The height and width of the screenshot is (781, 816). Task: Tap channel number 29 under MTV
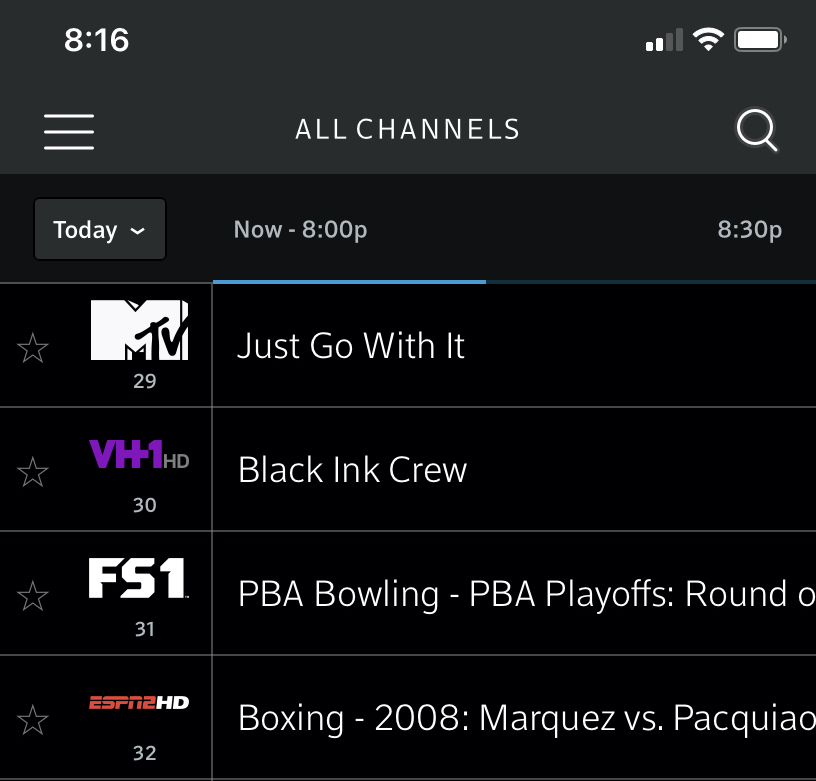(145, 381)
